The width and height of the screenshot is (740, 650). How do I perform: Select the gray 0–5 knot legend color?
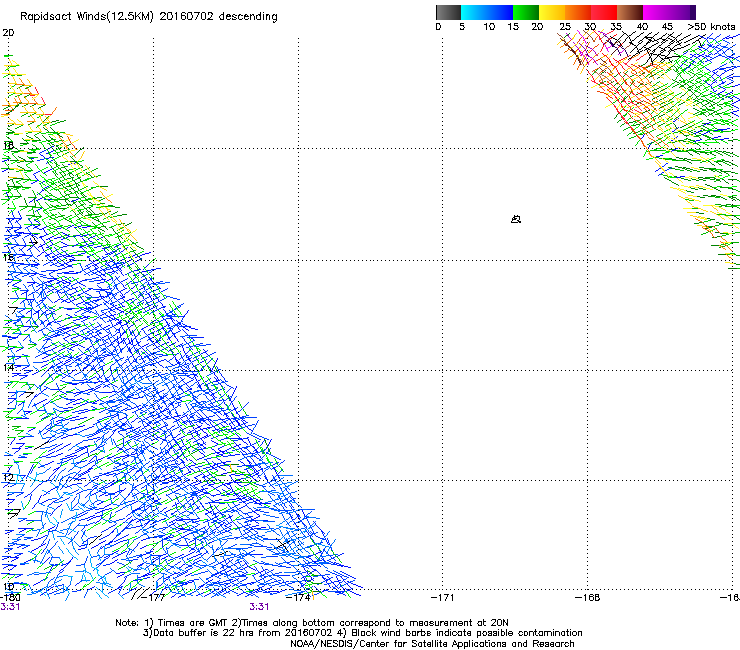coord(448,12)
